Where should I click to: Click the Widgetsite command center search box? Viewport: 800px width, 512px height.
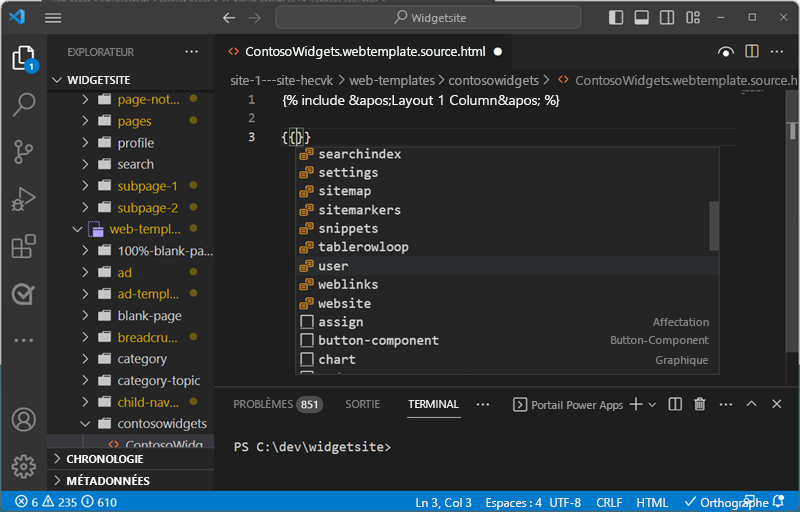428,18
